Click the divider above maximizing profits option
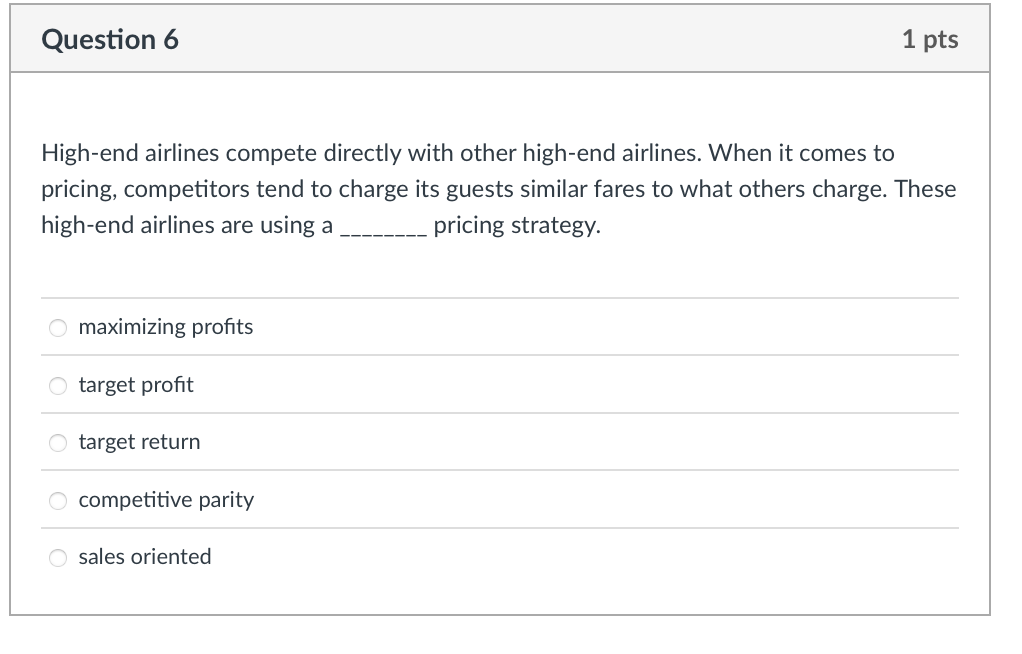Viewport: 1022px width, 654px height. pyautogui.click(x=498, y=298)
